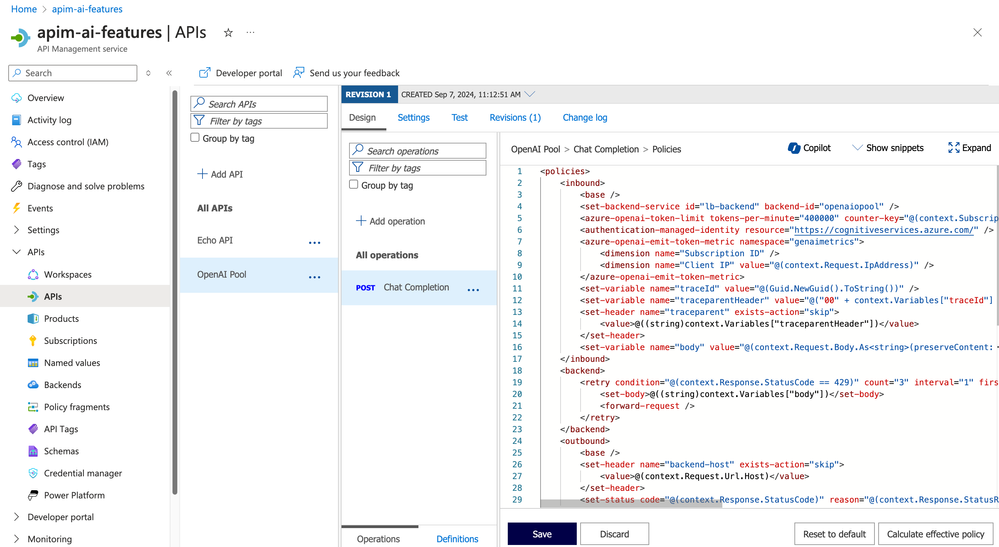Image resolution: width=999 pixels, height=547 pixels.
Task: Open Credential manager page
Action: point(83,473)
